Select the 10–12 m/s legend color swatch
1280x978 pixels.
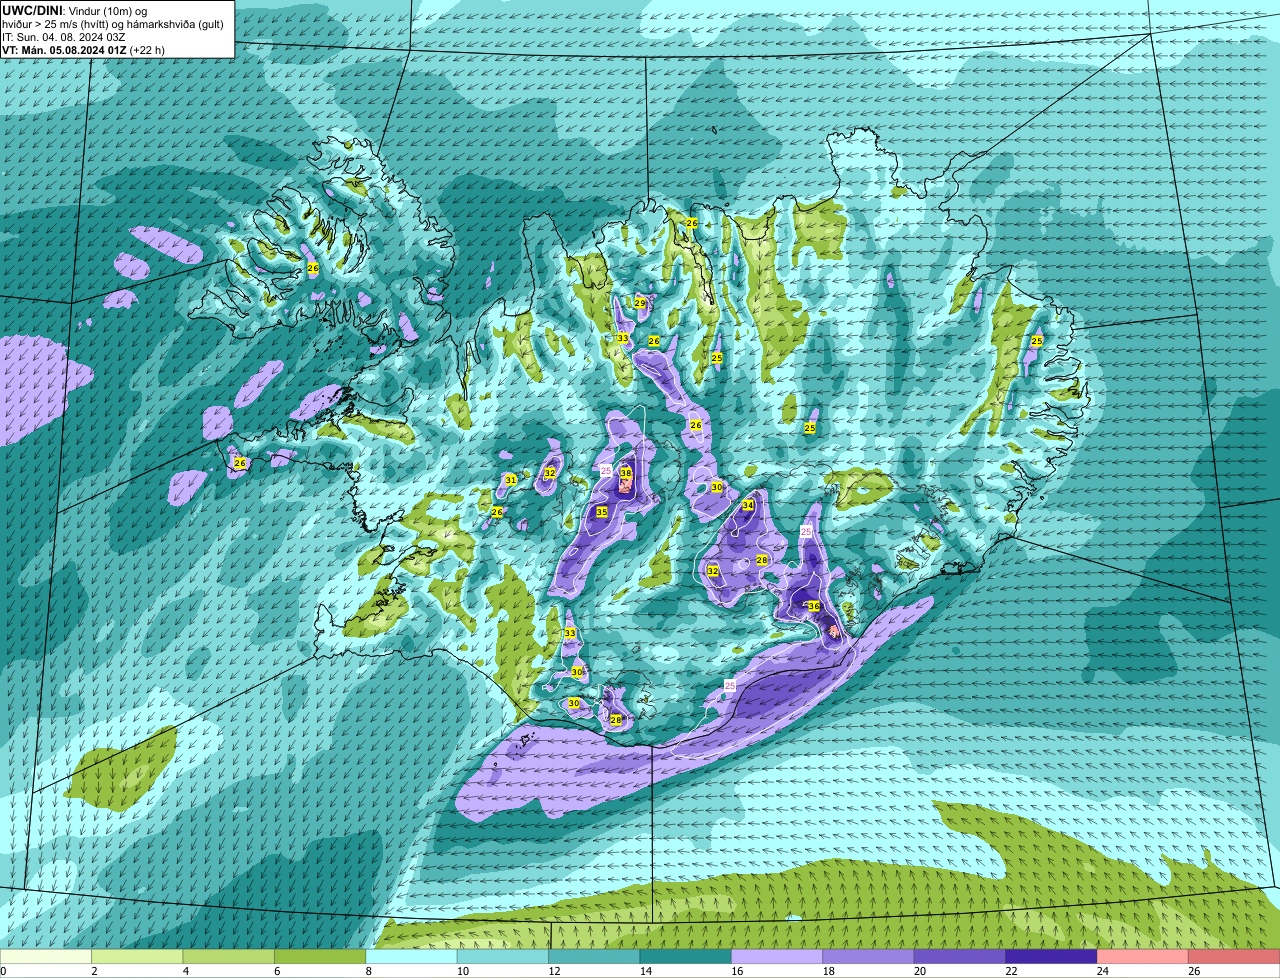pos(503,956)
